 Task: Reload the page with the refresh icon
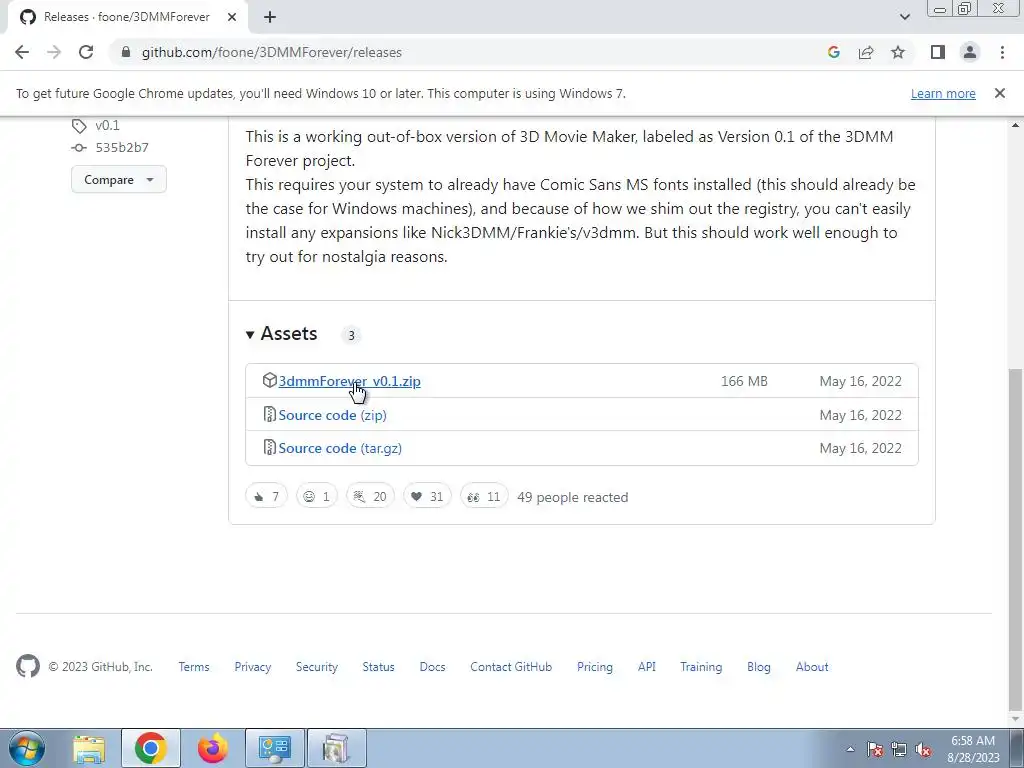pos(86,52)
